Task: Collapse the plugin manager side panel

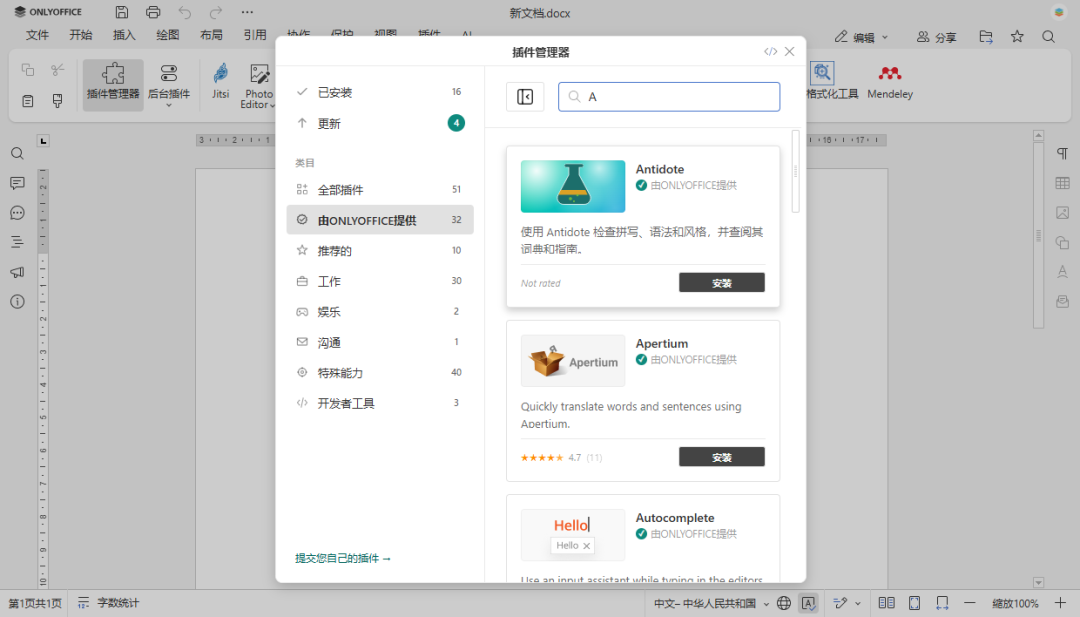Action: click(525, 97)
